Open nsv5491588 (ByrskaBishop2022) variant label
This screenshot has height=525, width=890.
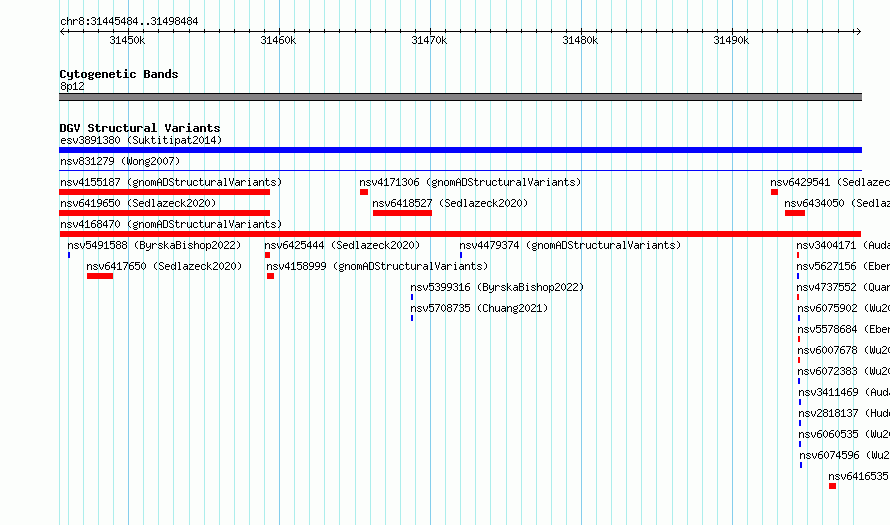click(x=154, y=245)
